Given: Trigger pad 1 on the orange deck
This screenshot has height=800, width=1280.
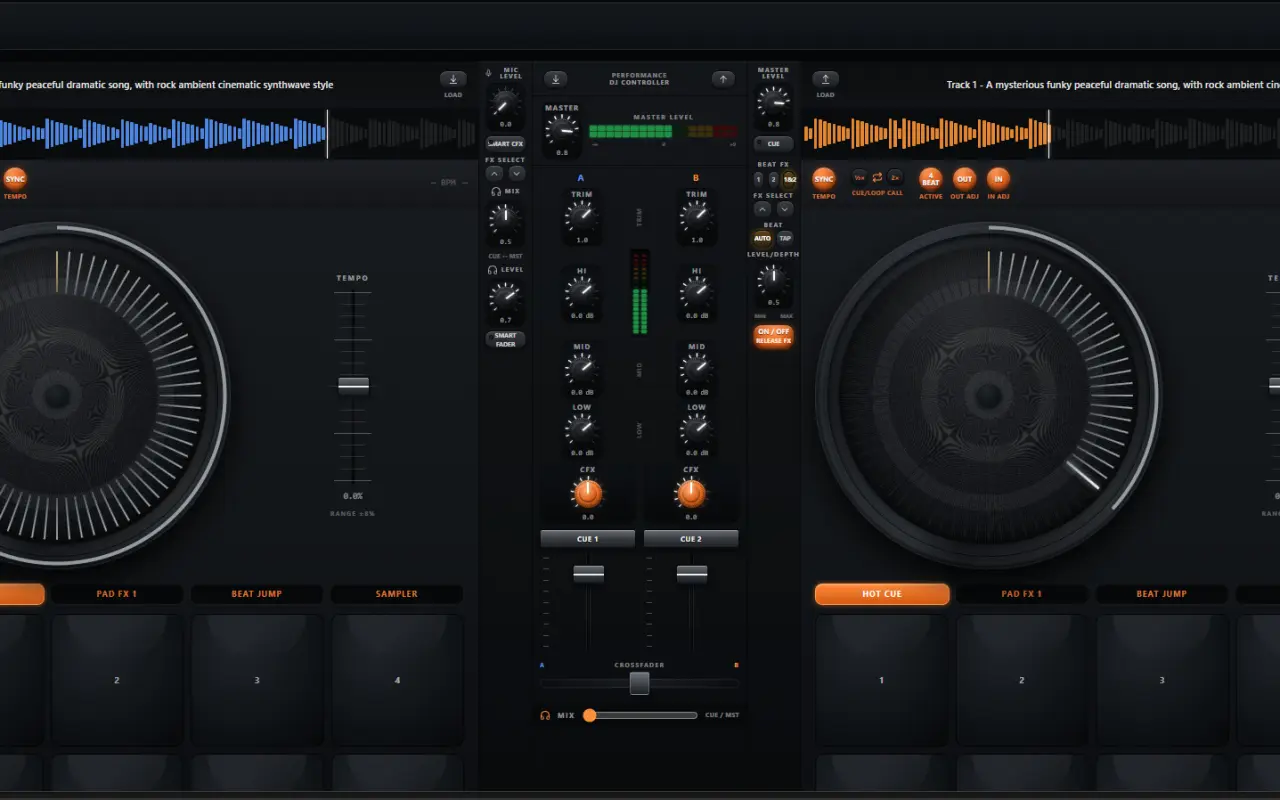Looking at the screenshot, I should 881,680.
